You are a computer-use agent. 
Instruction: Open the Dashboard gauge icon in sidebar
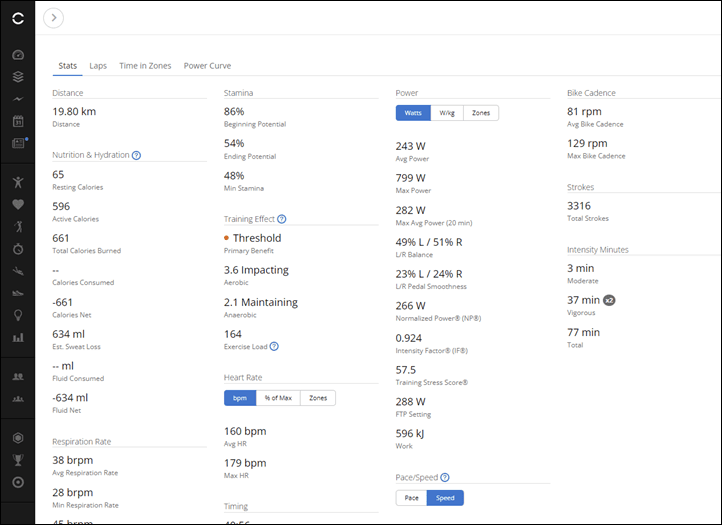coord(18,55)
